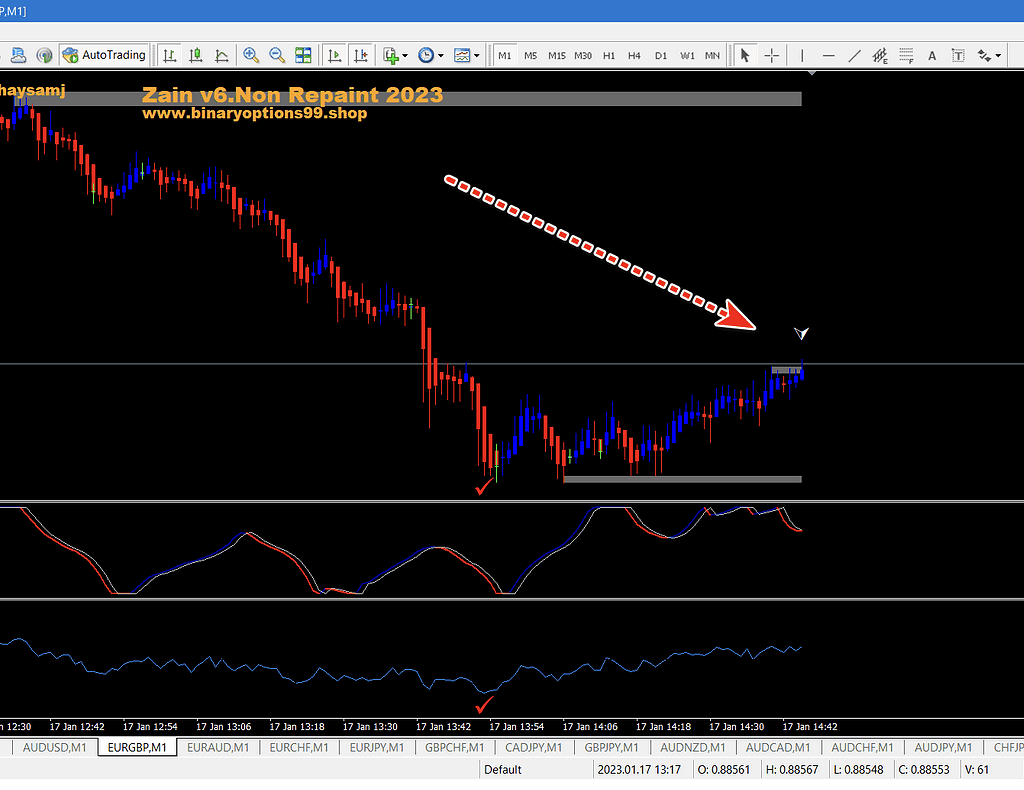The height and width of the screenshot is (790, 1024).
Task: Select the Fibonacci retracement tool
Action: coord(906,55)
